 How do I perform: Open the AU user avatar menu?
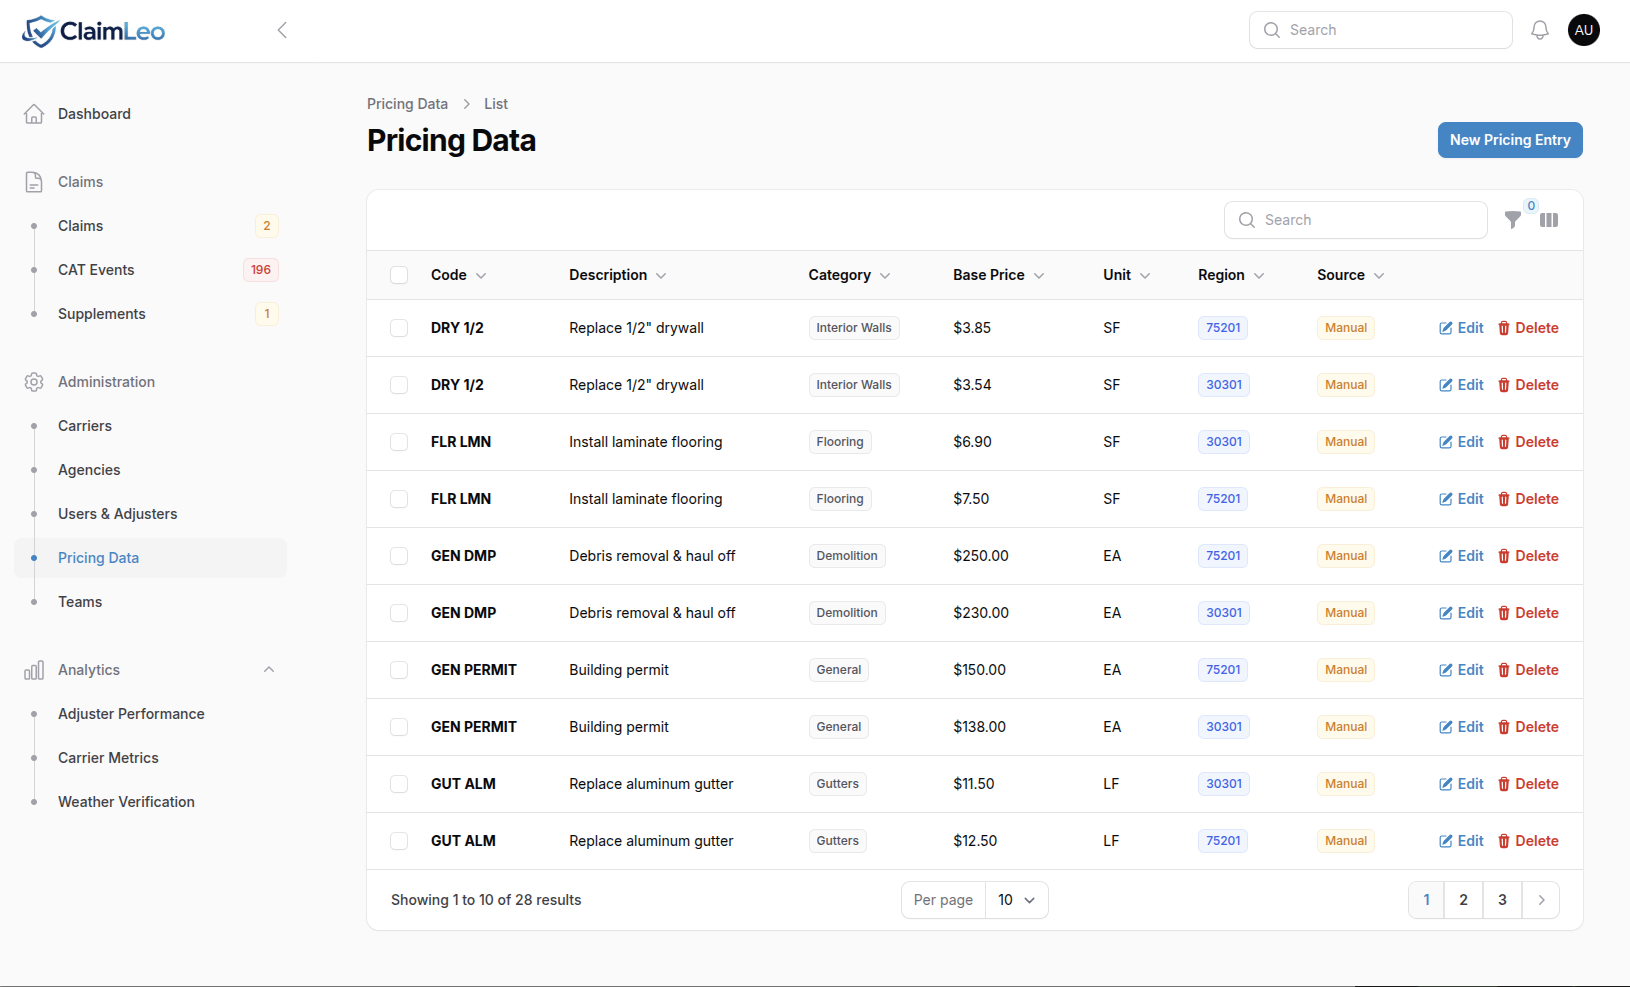pos(1583,30)
